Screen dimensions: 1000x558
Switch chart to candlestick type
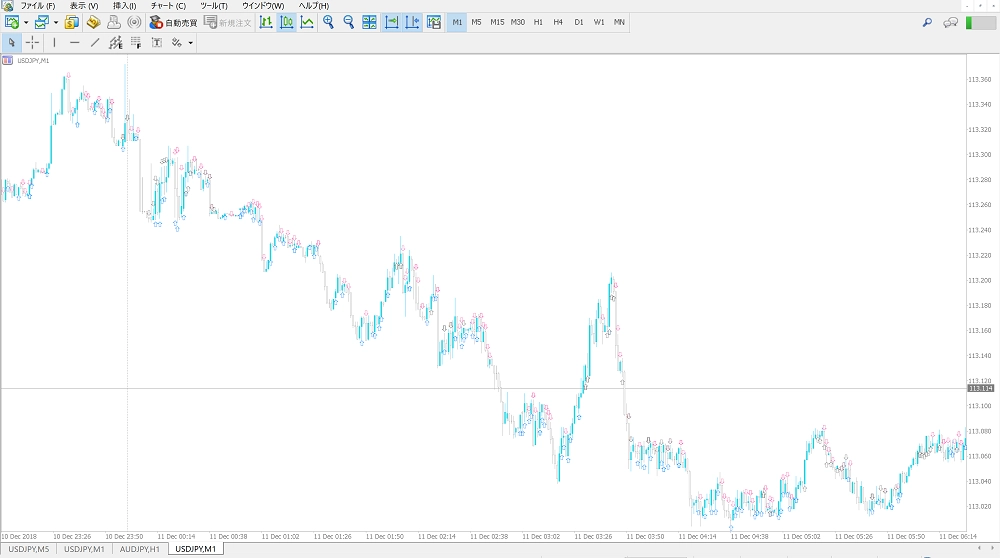[286, 22]
